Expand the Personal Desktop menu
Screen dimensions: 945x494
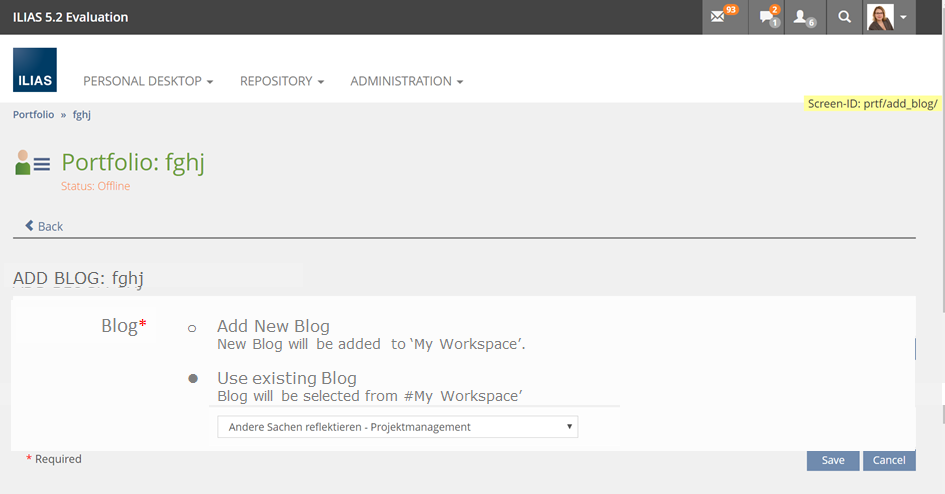coord(148,81)
